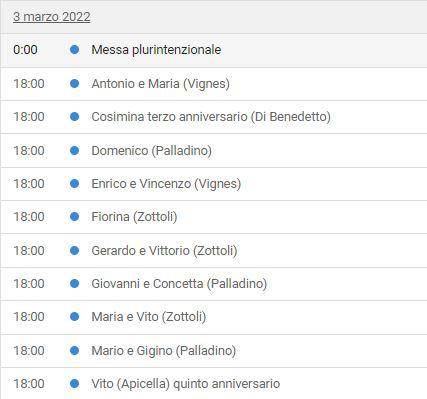Select Cosimina terzo anniversario (Di Benedetto) entry
The width and height of the screenshot is (427, 399).
tap(211, 117)
